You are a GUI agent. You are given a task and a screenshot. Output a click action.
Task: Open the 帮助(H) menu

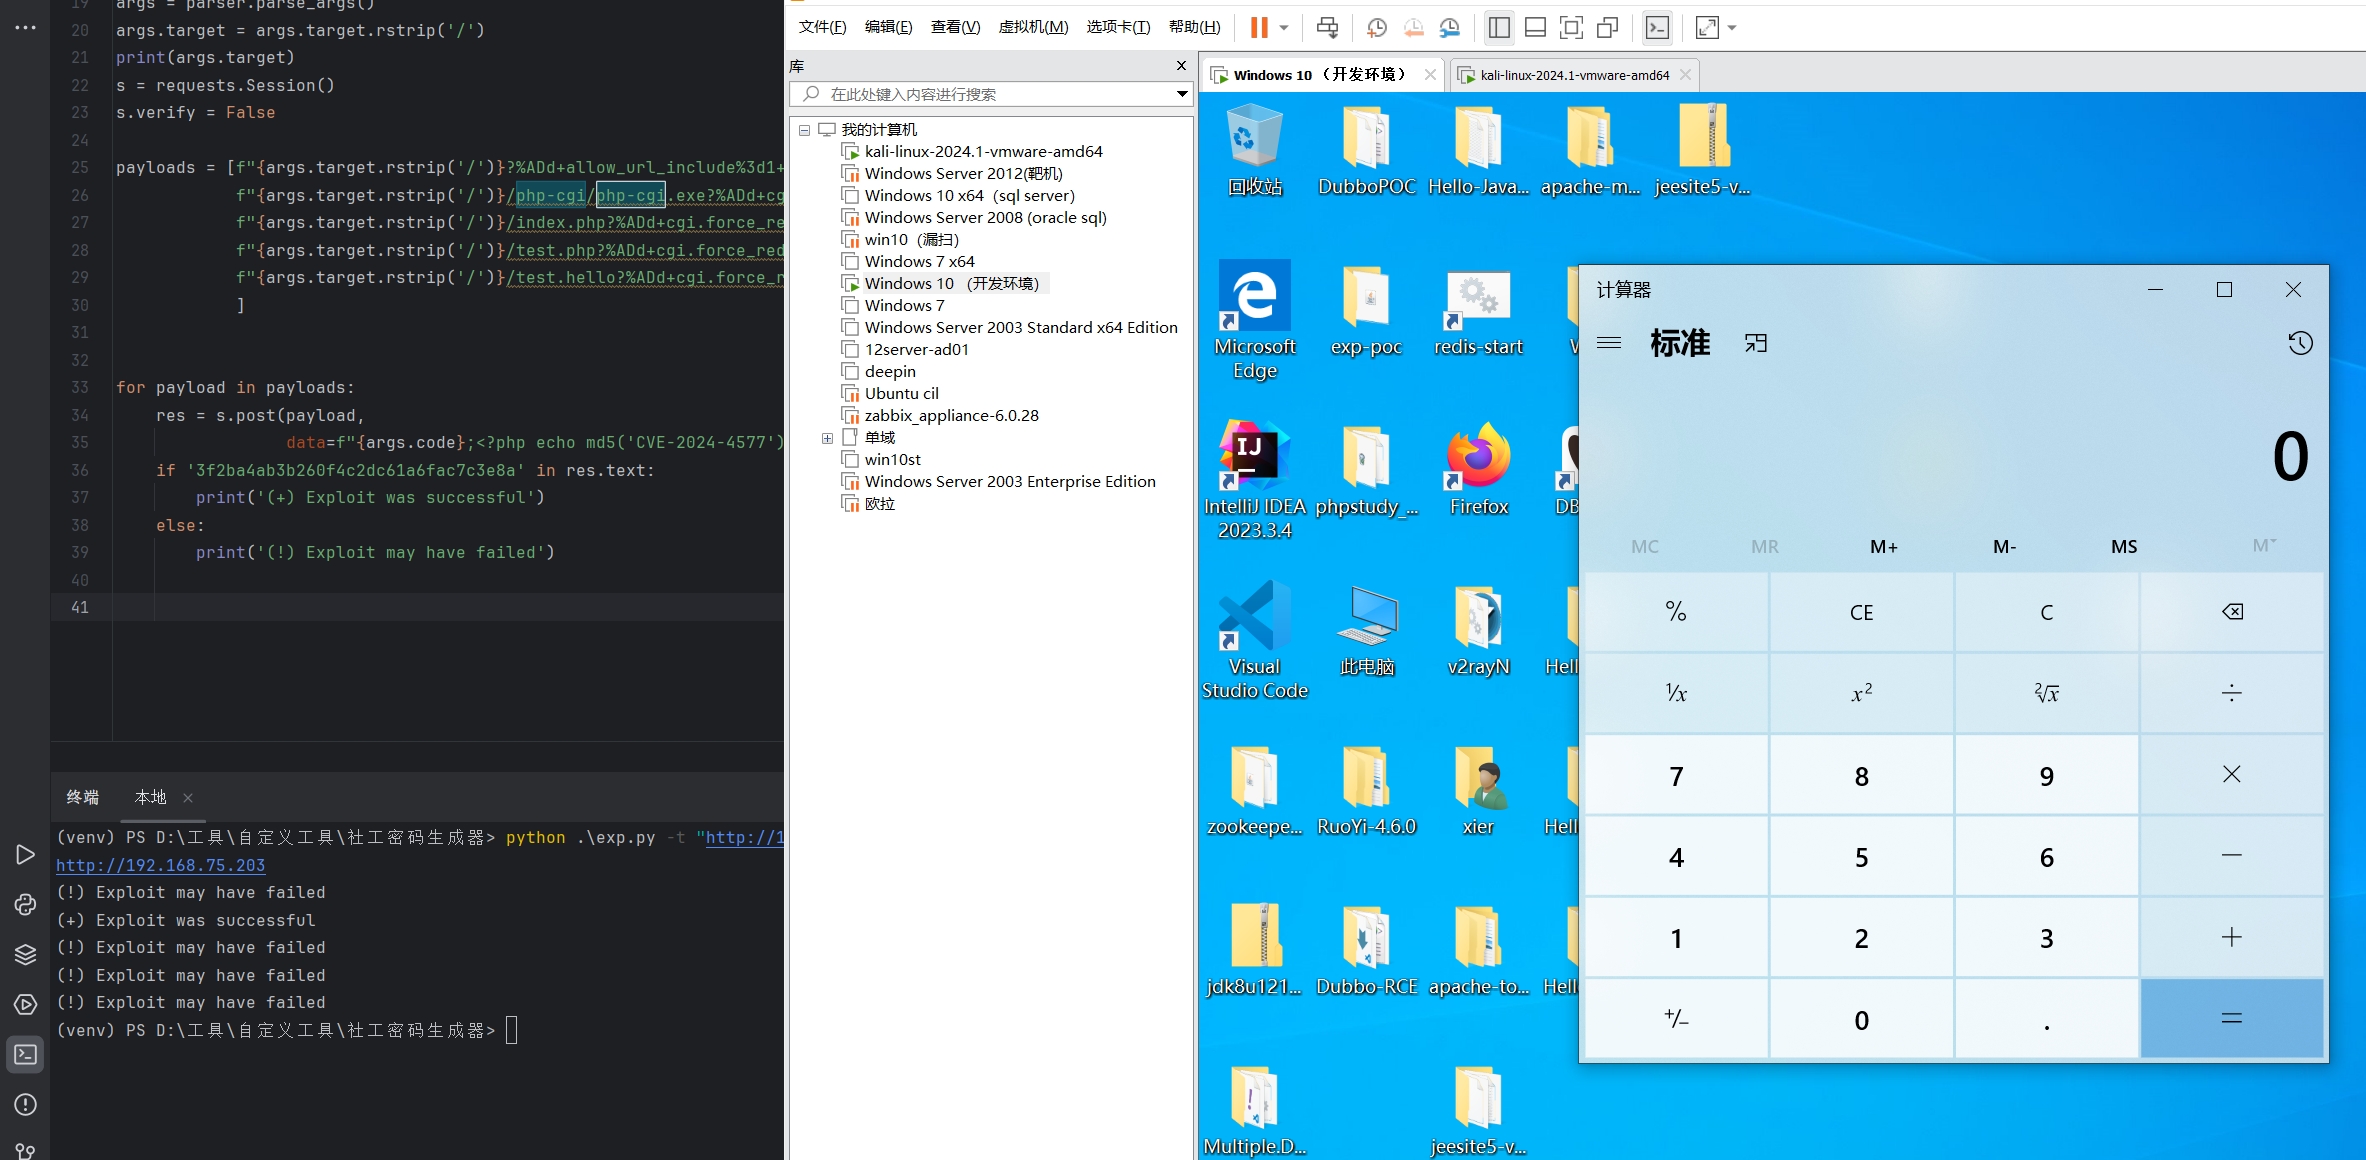tap(1194, 27)
